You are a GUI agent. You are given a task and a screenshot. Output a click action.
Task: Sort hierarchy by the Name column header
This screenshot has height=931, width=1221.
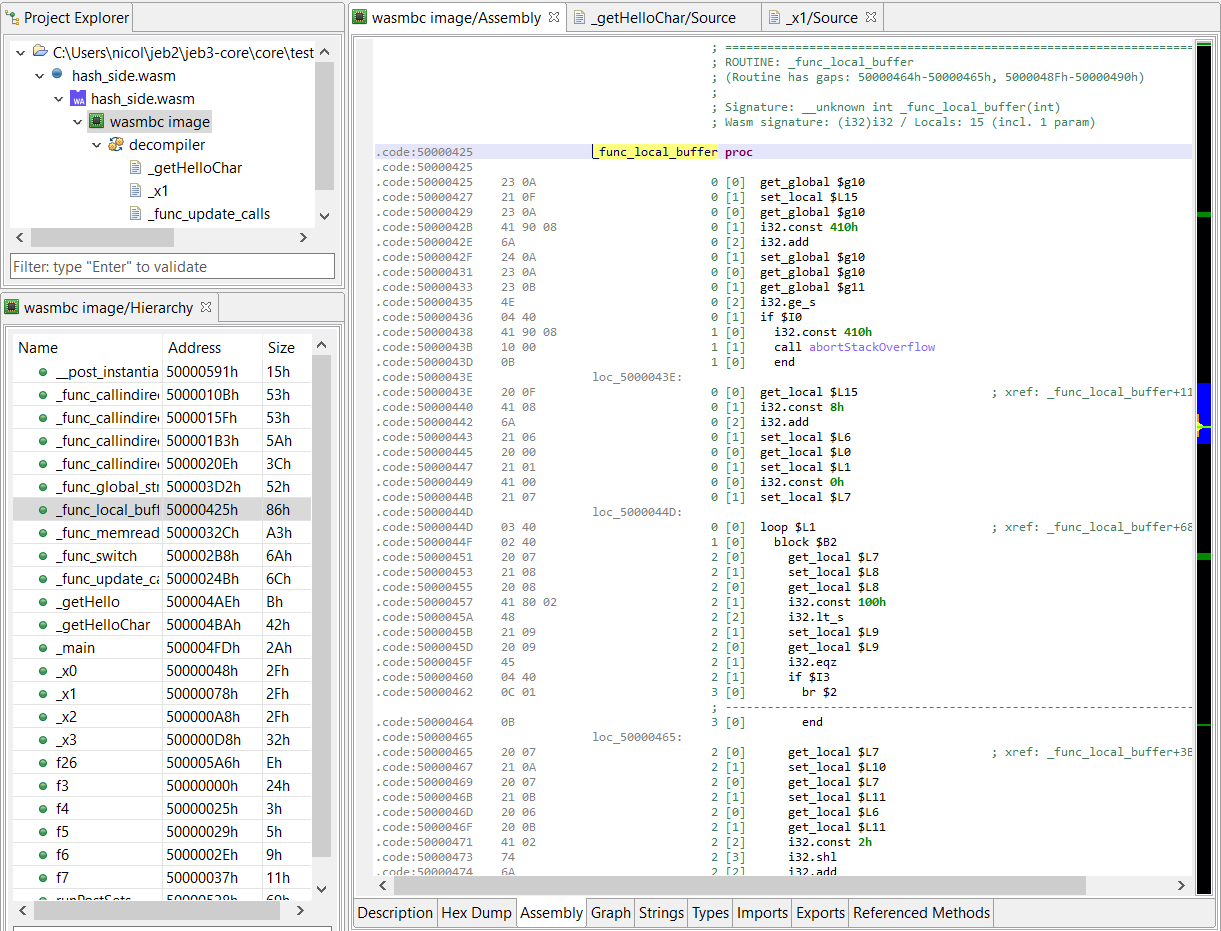coord(88,347)
